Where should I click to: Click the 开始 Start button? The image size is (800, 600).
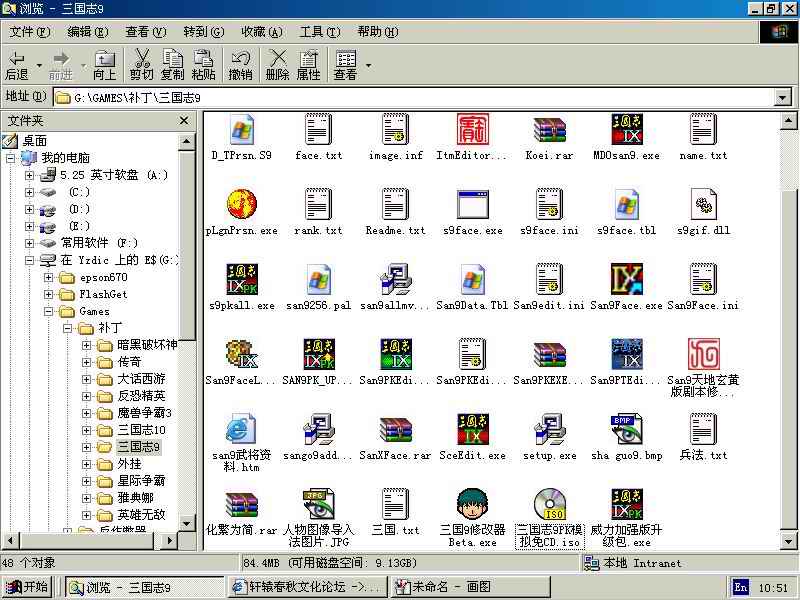[27, 587]
